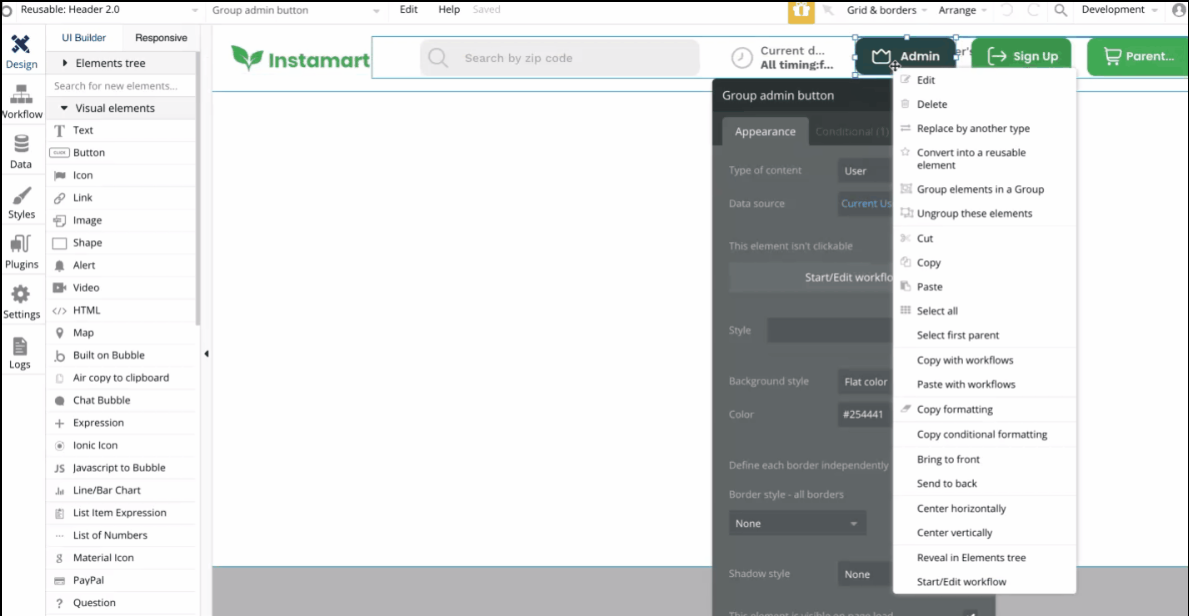Viewport: 1189px width, 616px height.
Task: Choose Delete from context menu
Action: pos(984,104)
